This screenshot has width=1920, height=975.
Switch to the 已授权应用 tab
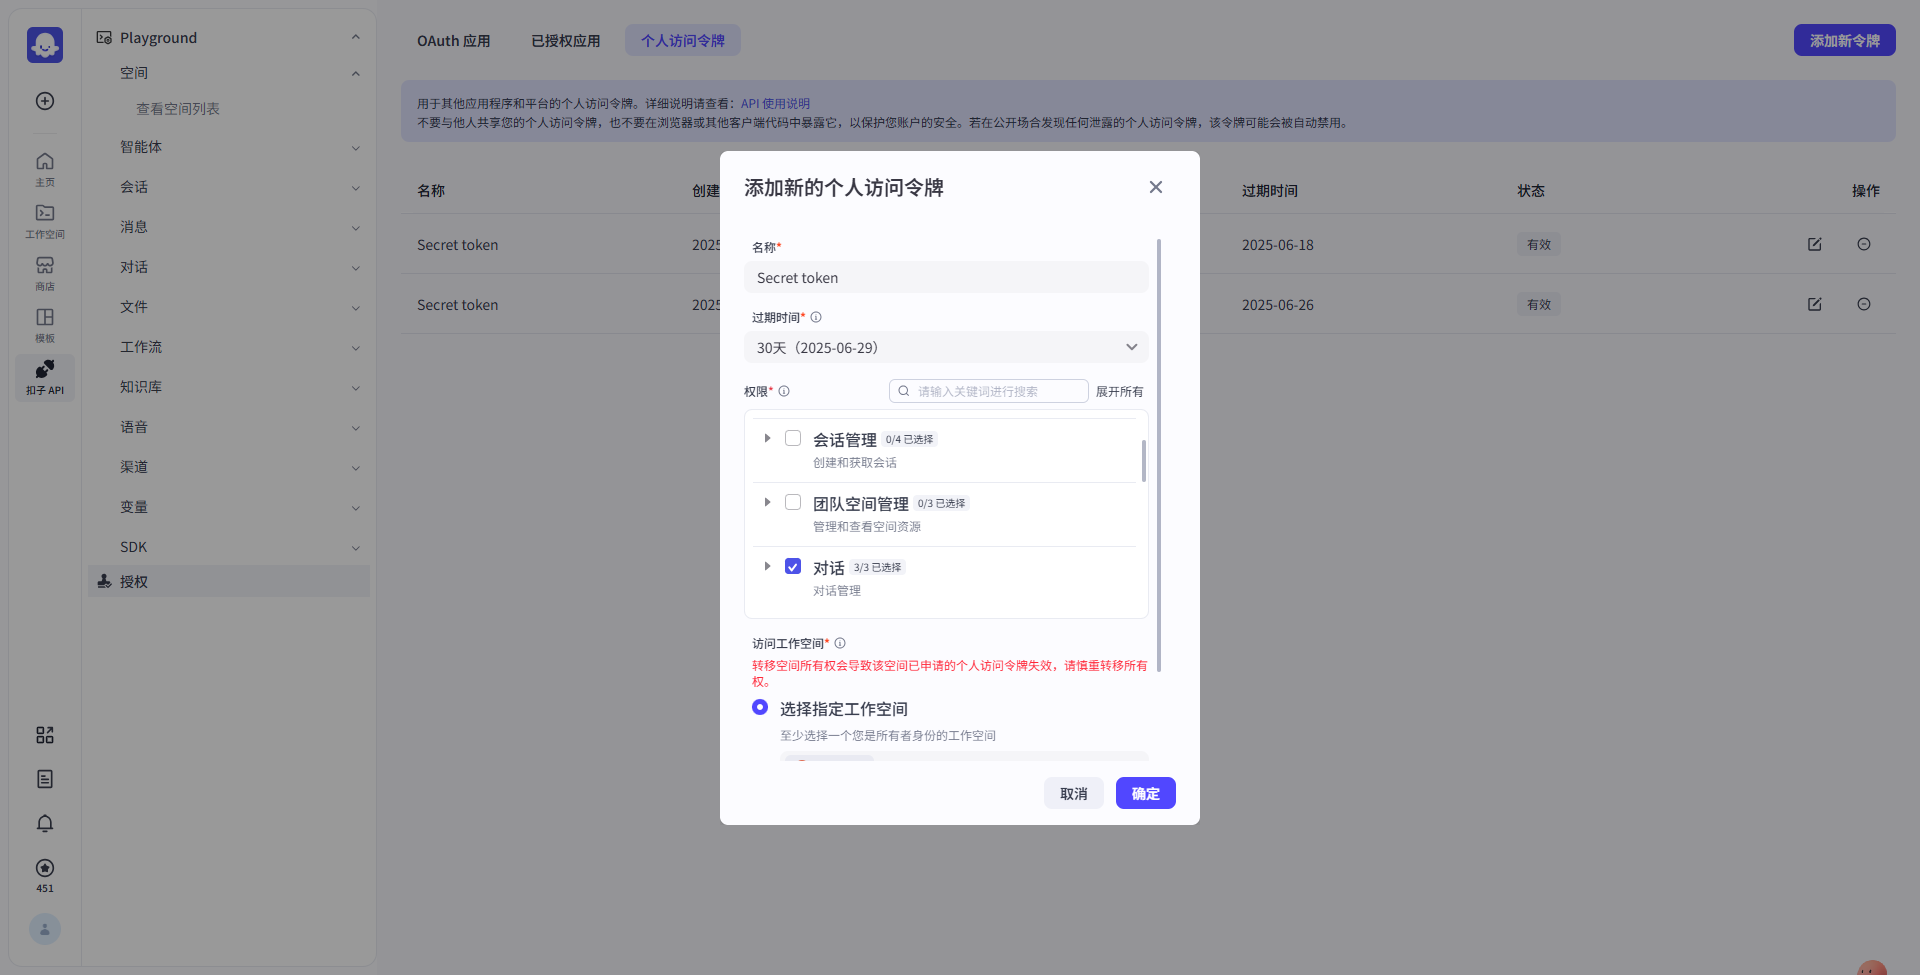pyautogui.click(x=565, y=41)
